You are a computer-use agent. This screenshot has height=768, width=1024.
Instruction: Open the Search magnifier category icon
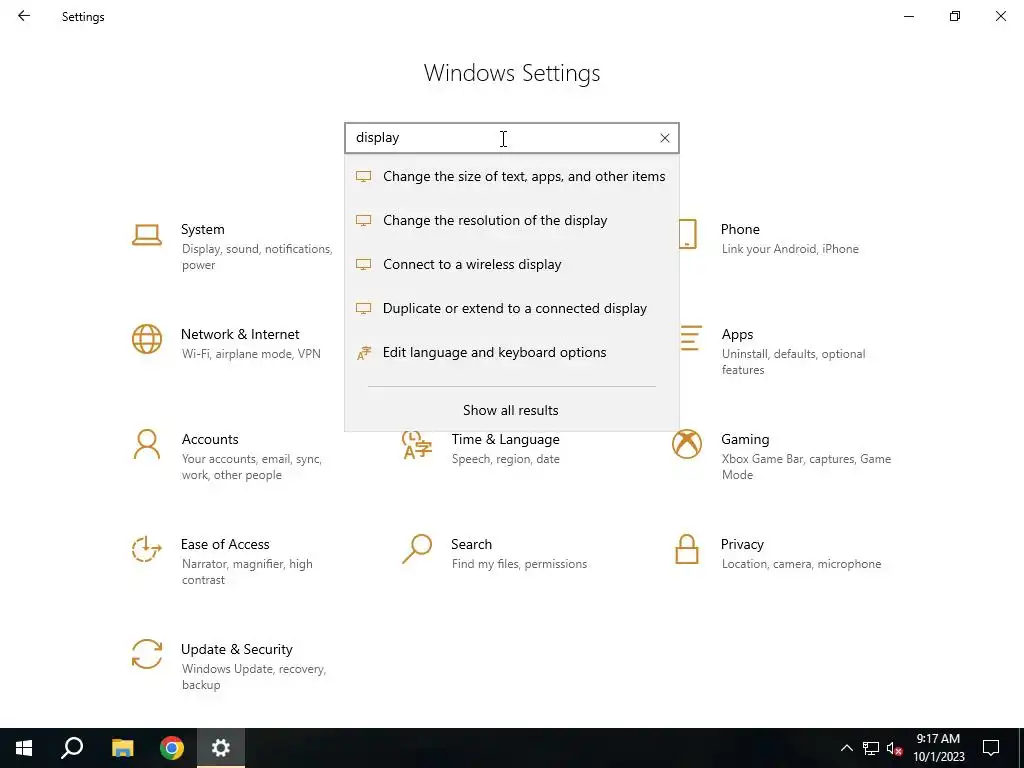tap(417, 549)
